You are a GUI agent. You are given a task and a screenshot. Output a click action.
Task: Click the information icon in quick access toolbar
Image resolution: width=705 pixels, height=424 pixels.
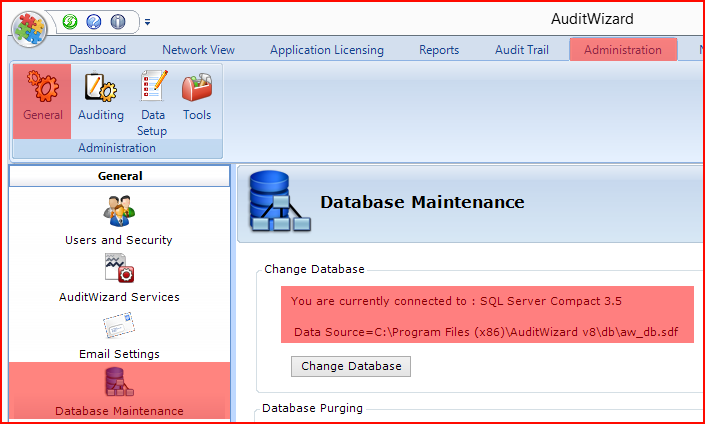point(118,21)
